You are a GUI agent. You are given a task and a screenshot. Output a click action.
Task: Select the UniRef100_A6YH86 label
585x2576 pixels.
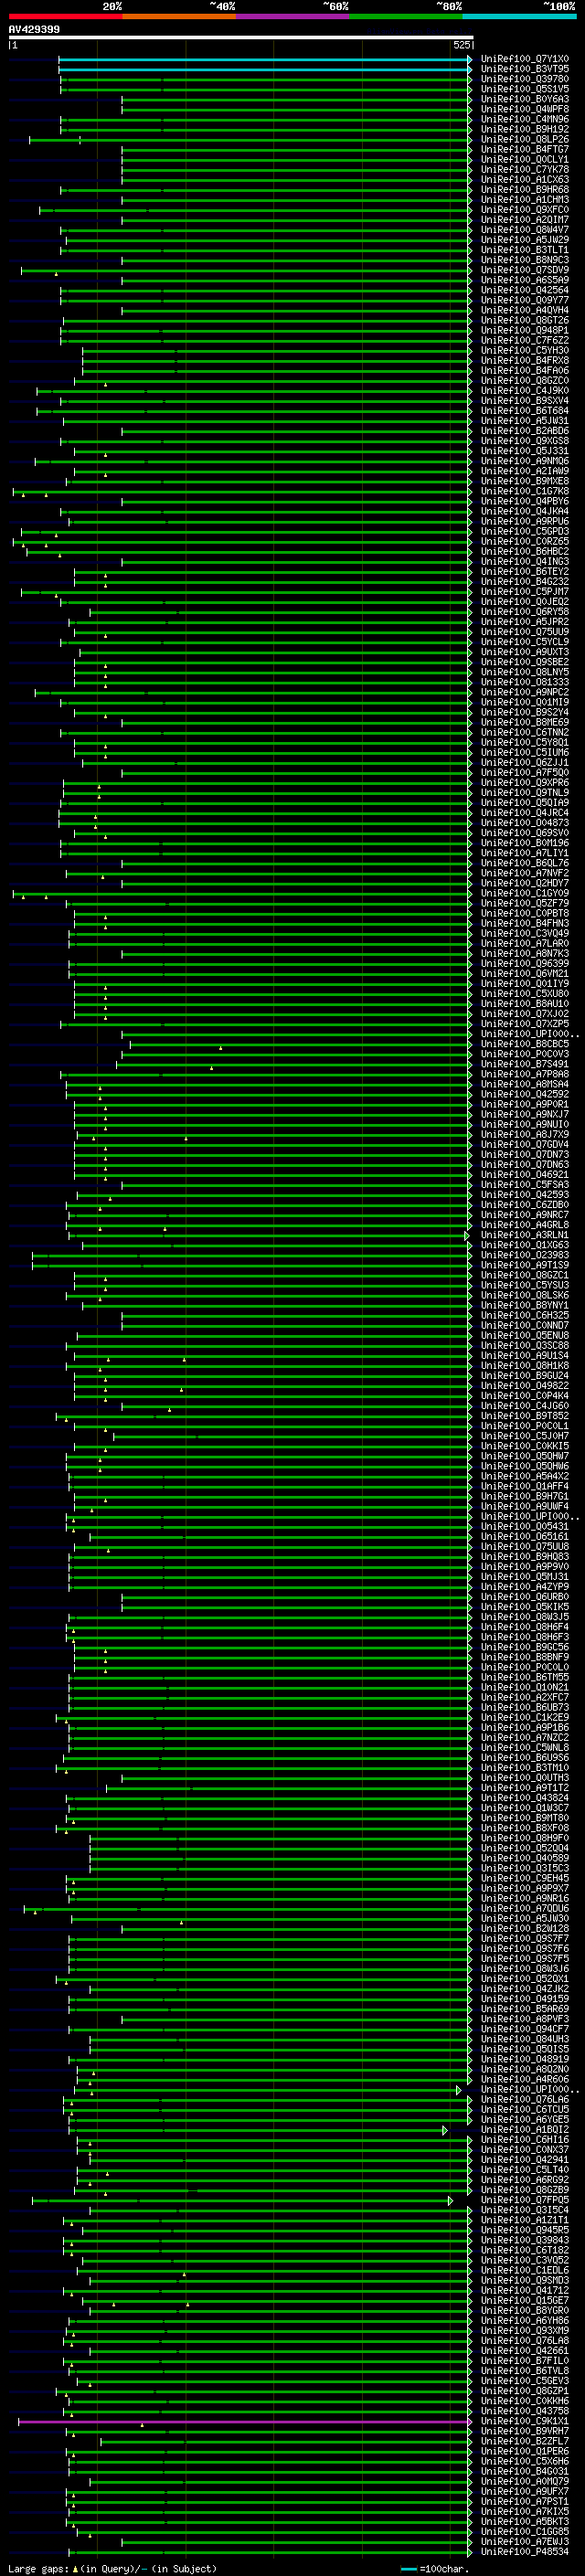(525, 2321)
